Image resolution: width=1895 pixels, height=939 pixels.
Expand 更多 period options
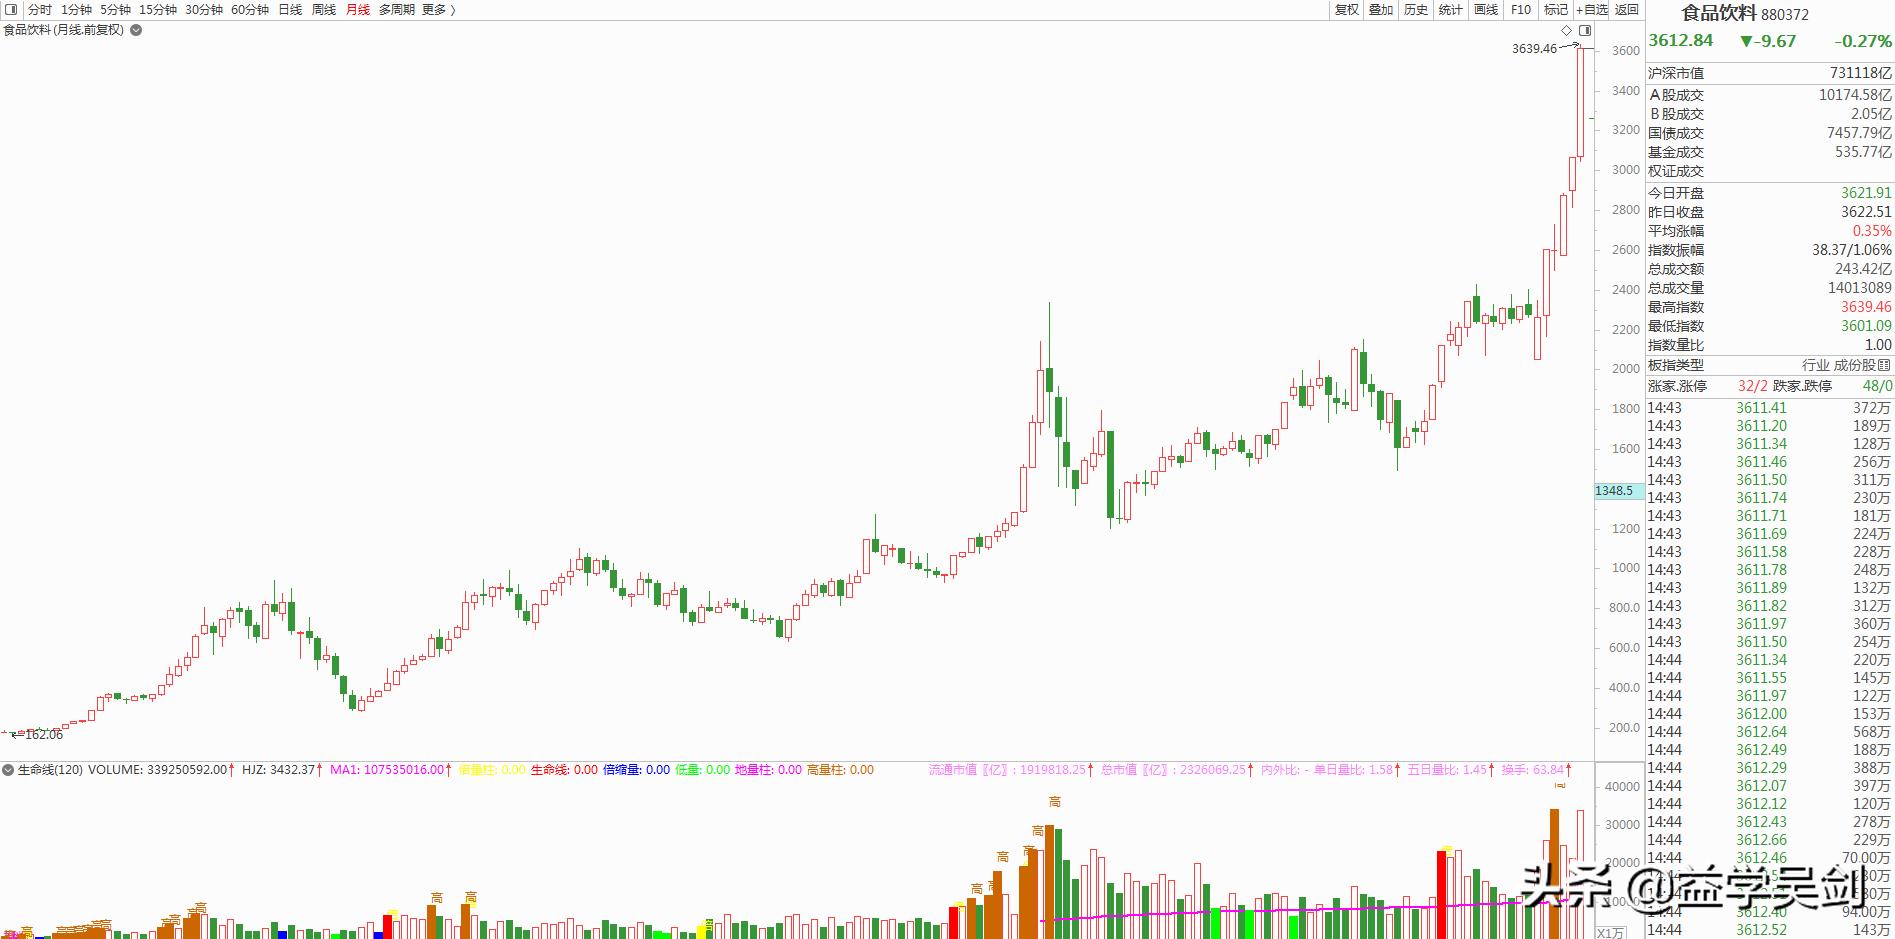438,9
